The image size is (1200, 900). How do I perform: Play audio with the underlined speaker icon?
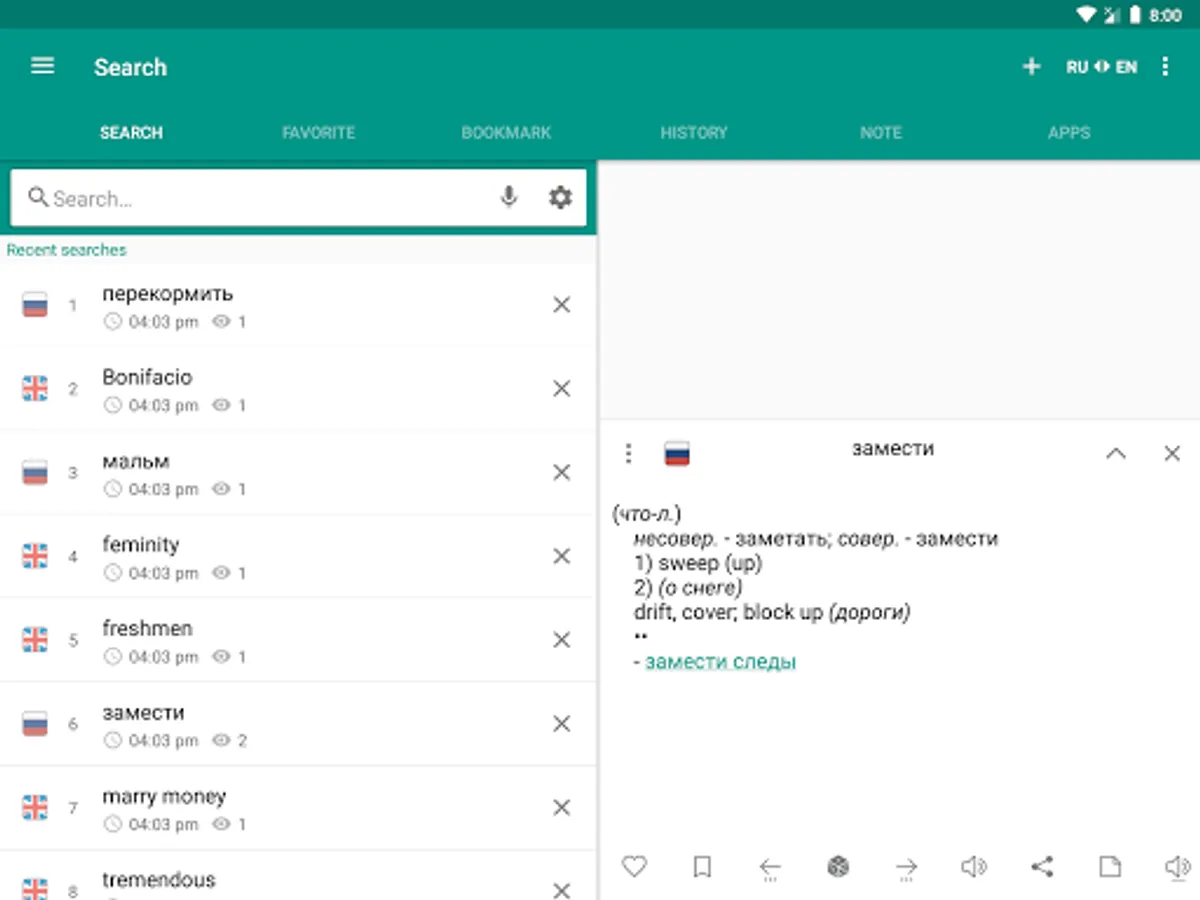tap(1178, 868)
